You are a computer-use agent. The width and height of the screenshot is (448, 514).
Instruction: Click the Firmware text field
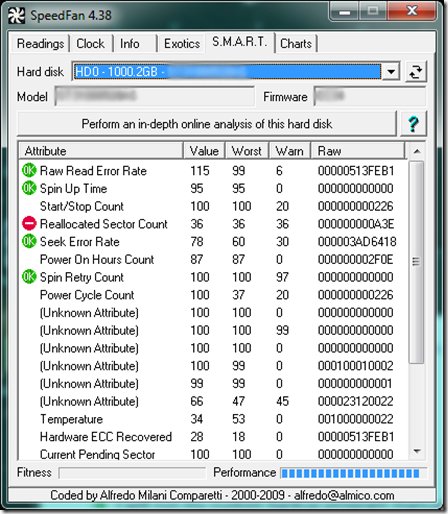click(370, 96)
